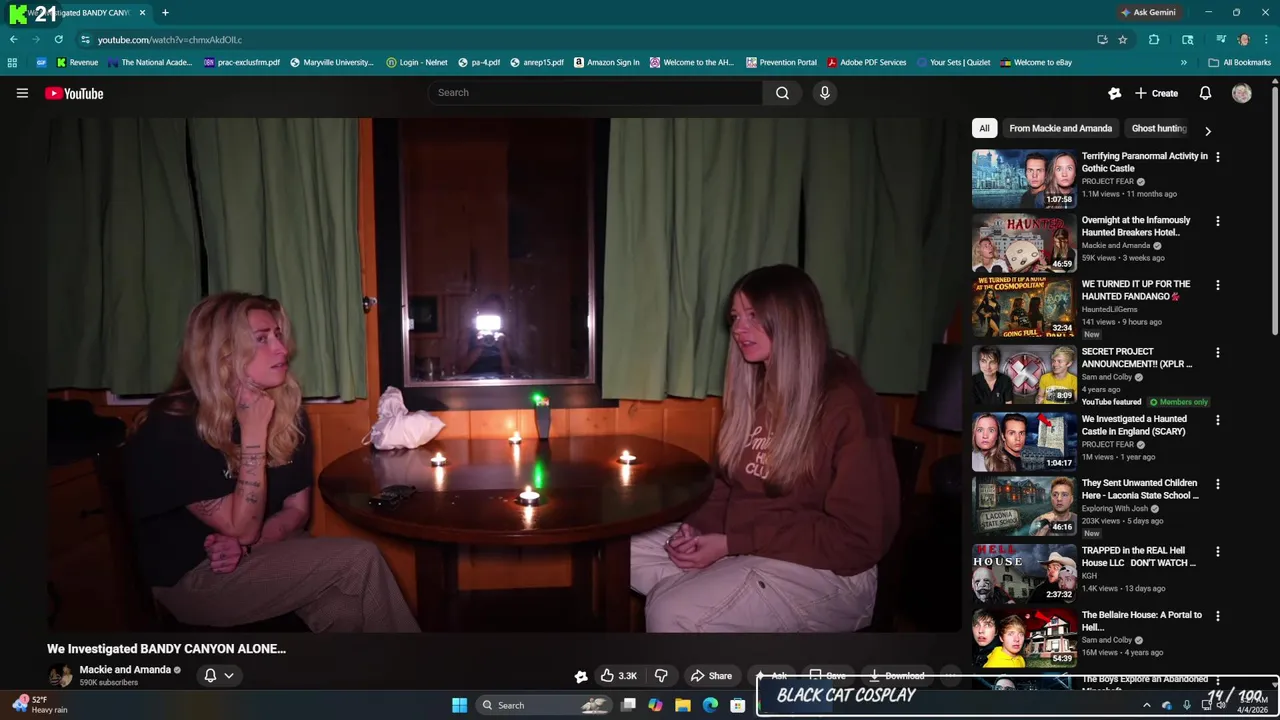Open options for Haunted Fandango video
The height and width of the screenshot is (720, 1280).
1217,285
